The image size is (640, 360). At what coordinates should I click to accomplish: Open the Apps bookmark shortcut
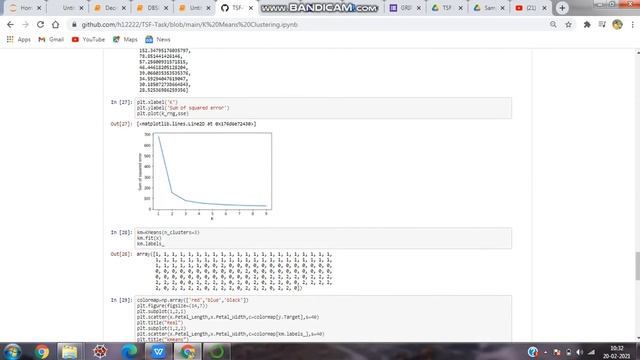19,40
